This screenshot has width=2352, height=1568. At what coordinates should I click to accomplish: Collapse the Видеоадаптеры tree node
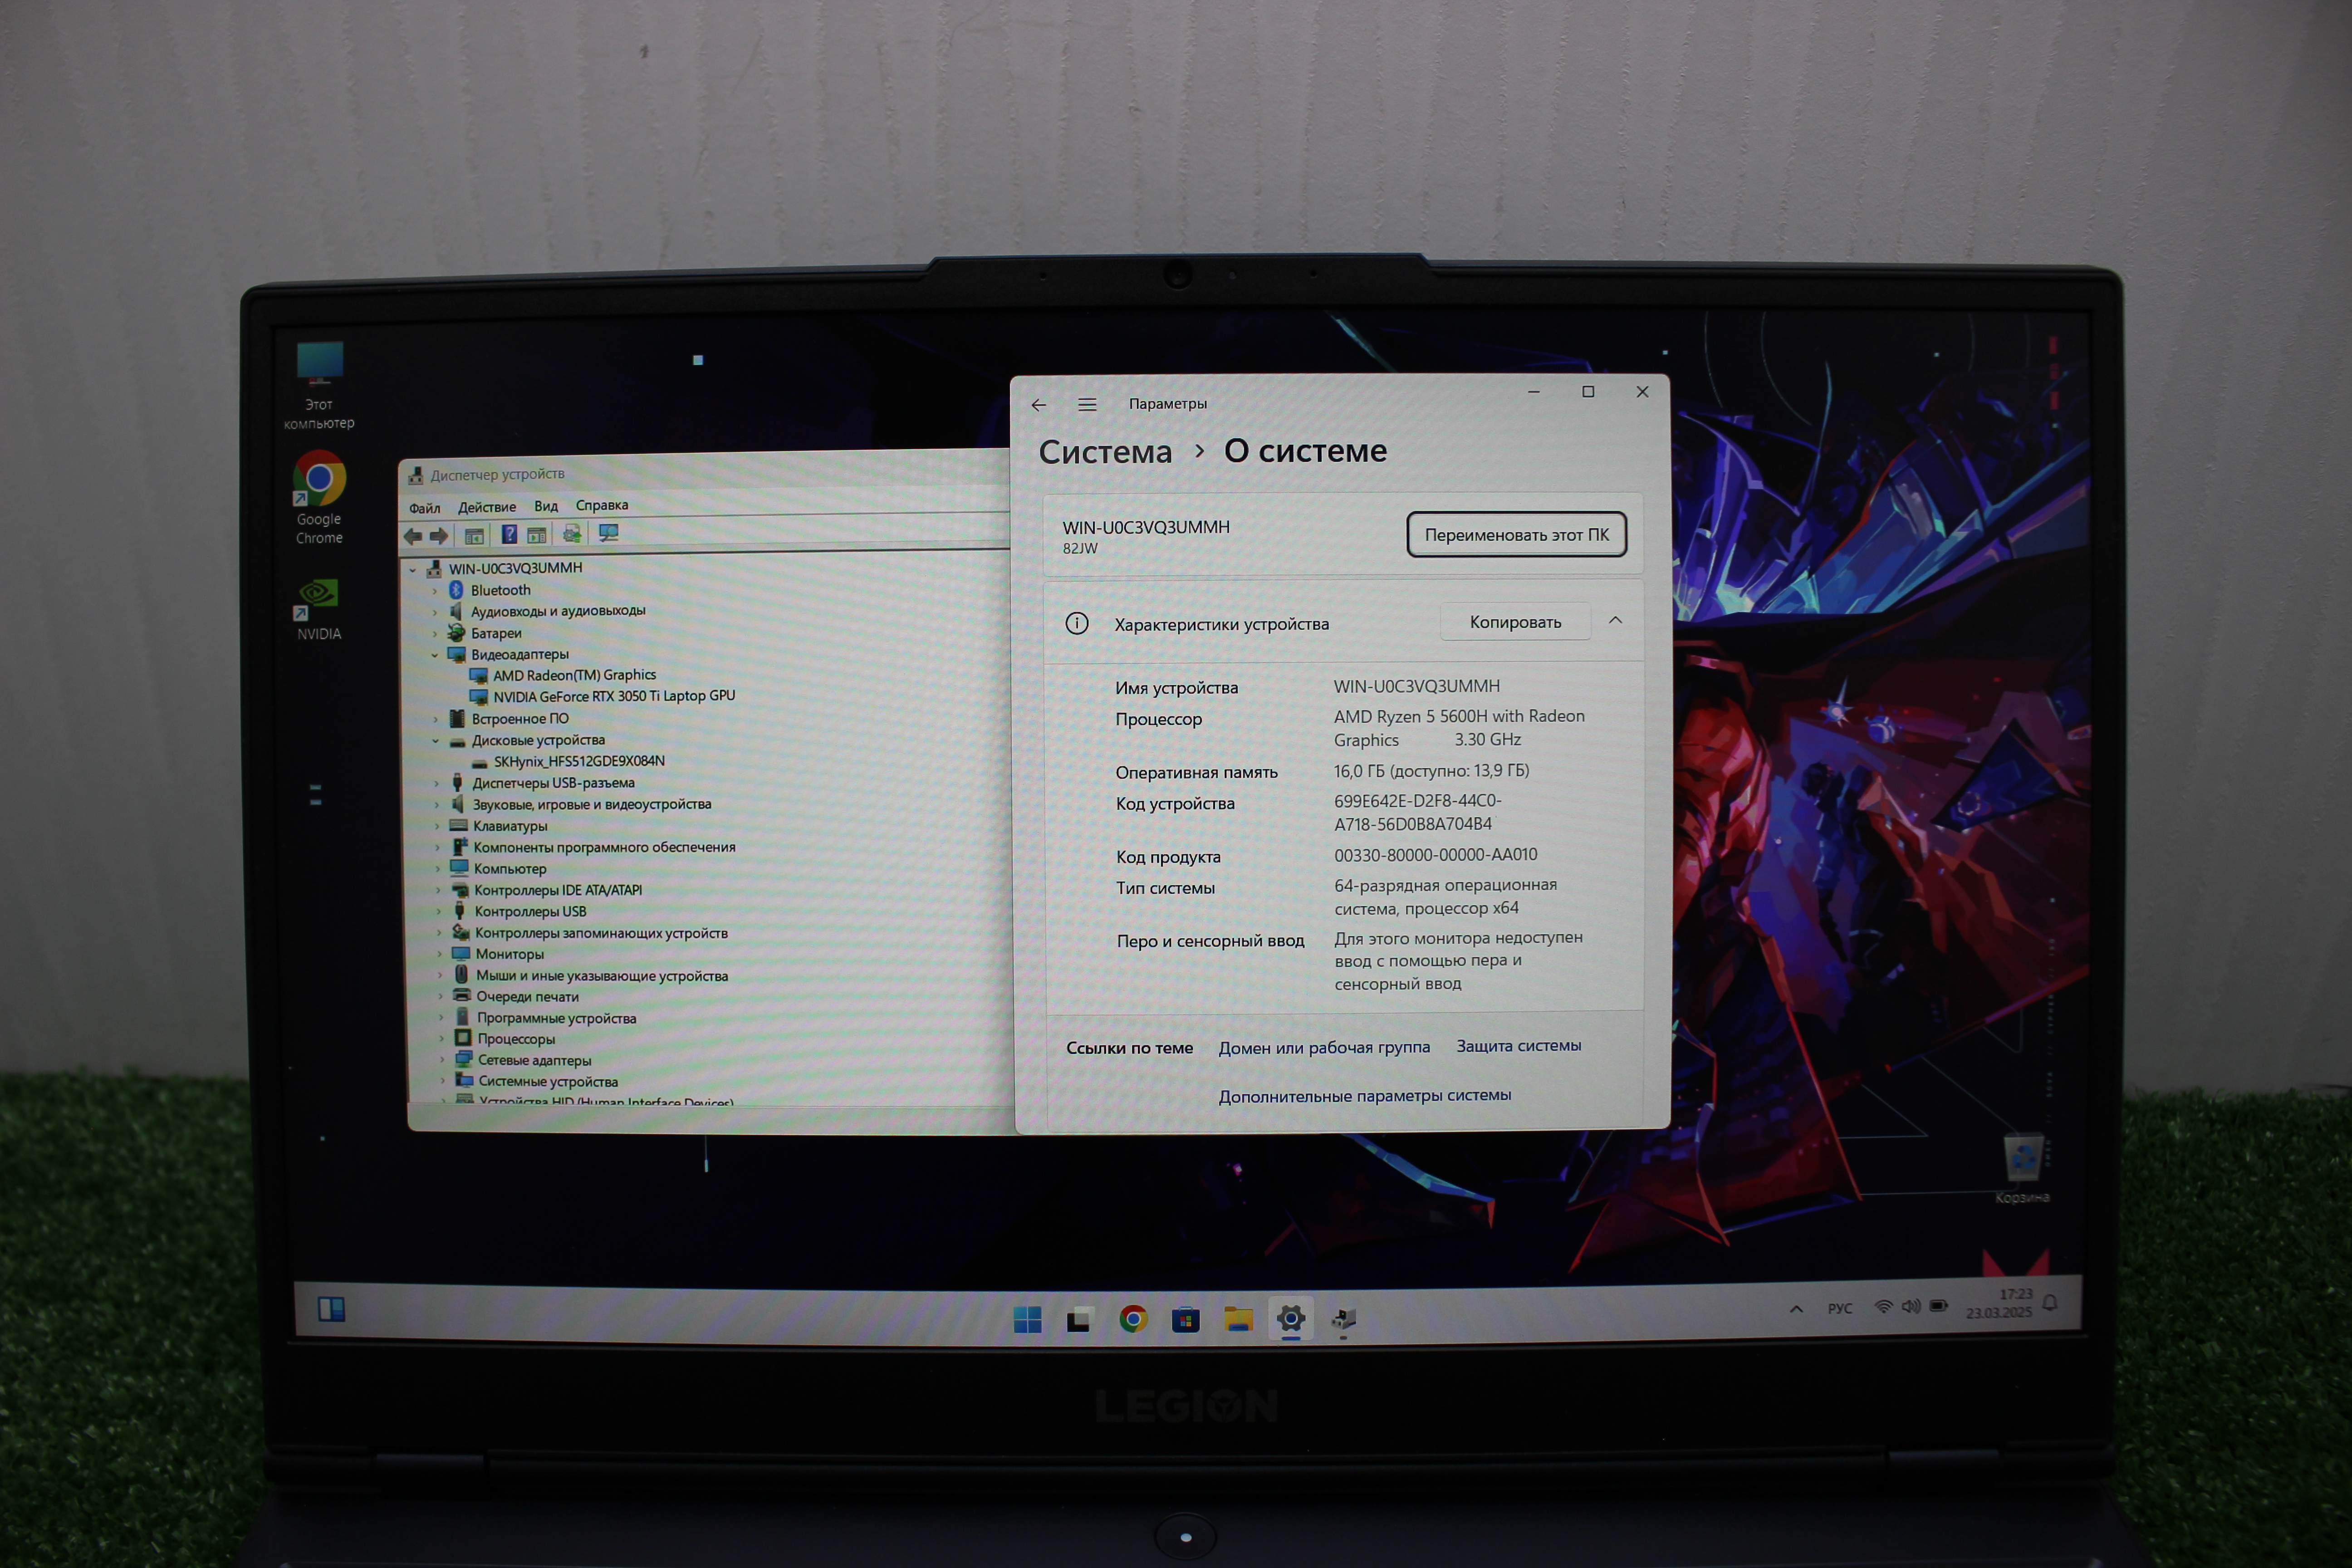pos(435,655)
